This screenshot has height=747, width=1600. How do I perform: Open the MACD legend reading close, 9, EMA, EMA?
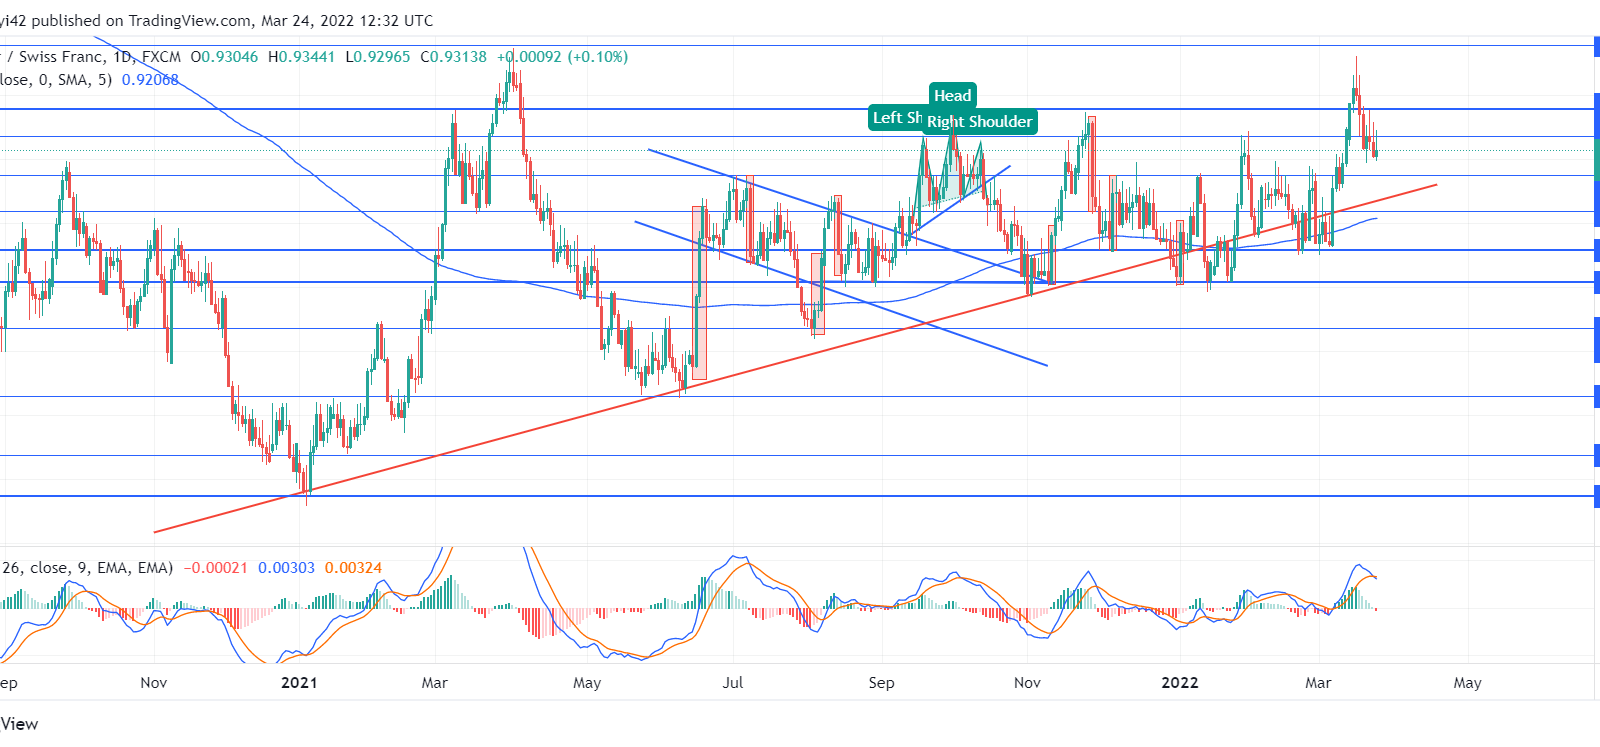click(87, 568)
